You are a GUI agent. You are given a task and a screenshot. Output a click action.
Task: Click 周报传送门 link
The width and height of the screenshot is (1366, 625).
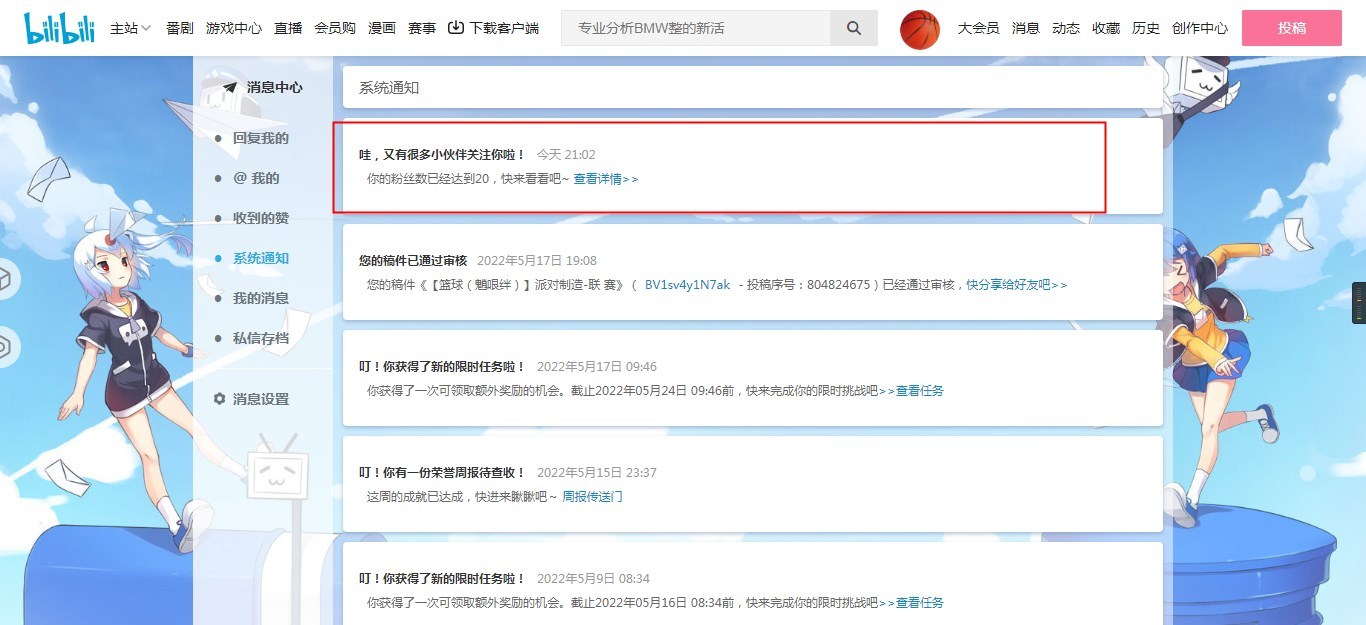click(592, 497)
